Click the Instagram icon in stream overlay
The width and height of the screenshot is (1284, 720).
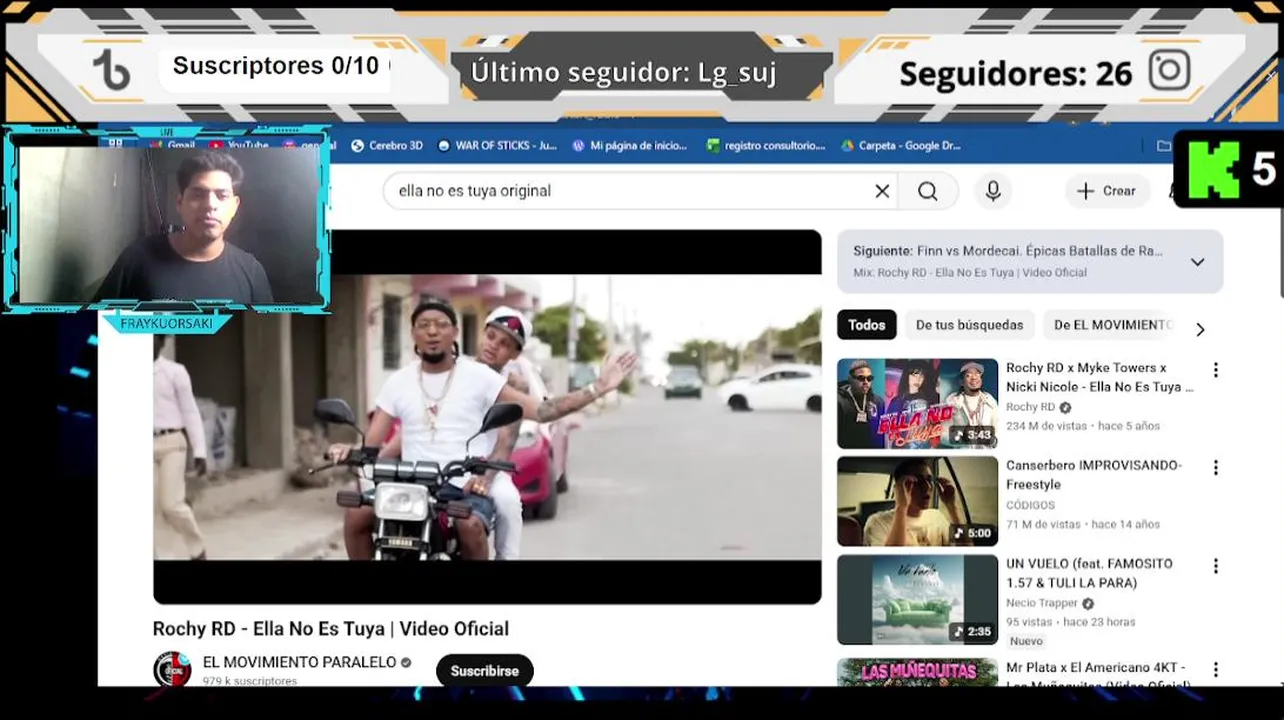(1169, 71)
